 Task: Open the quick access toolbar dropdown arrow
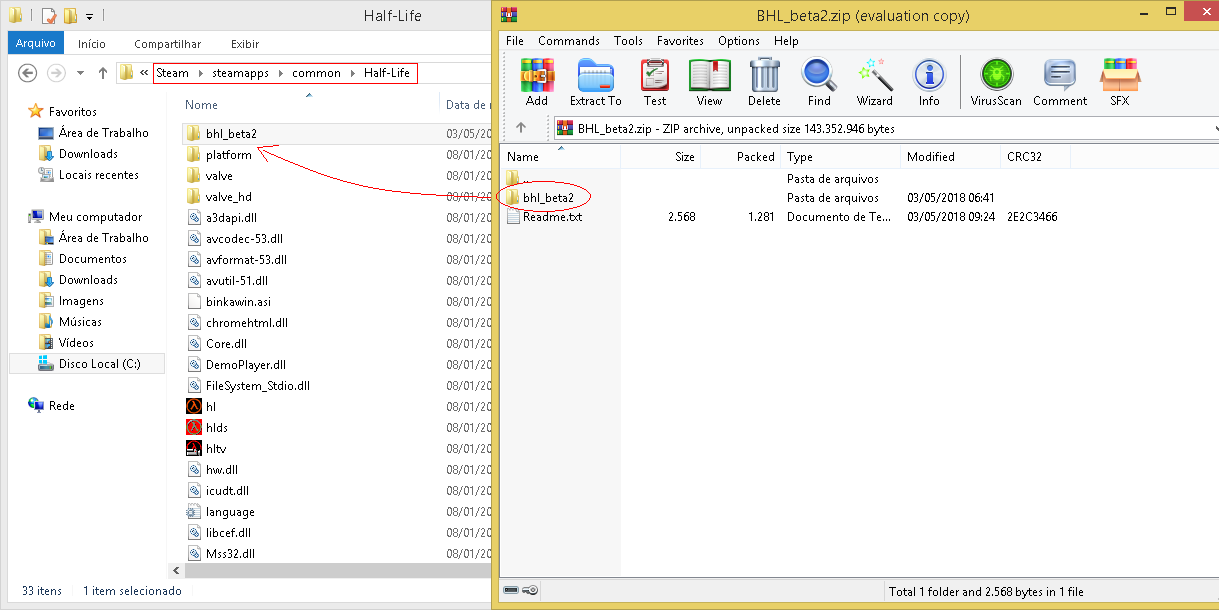89,17
